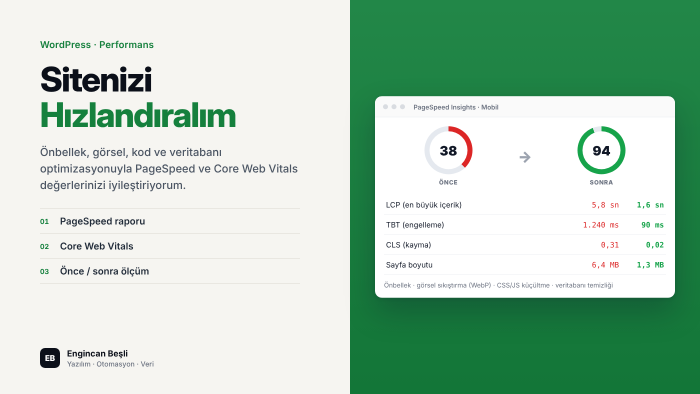
Task: Click the red 38 score gauge
Action: coord(448,150)
